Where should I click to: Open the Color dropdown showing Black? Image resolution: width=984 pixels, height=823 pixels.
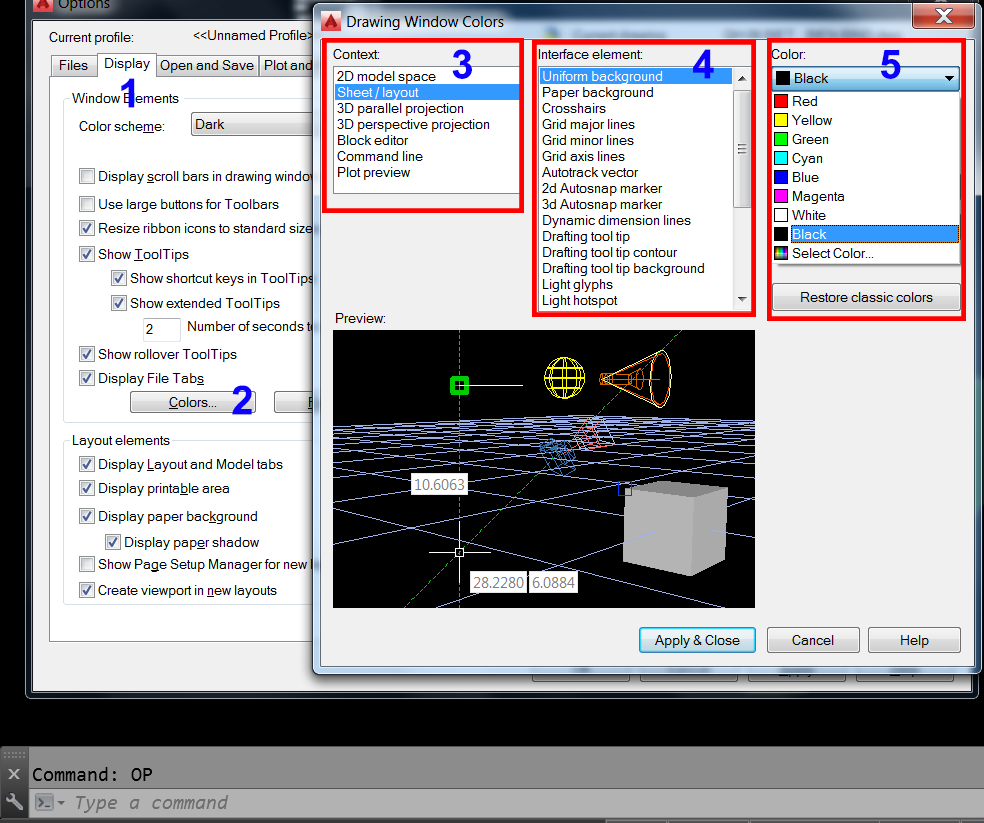pos(951,78)
